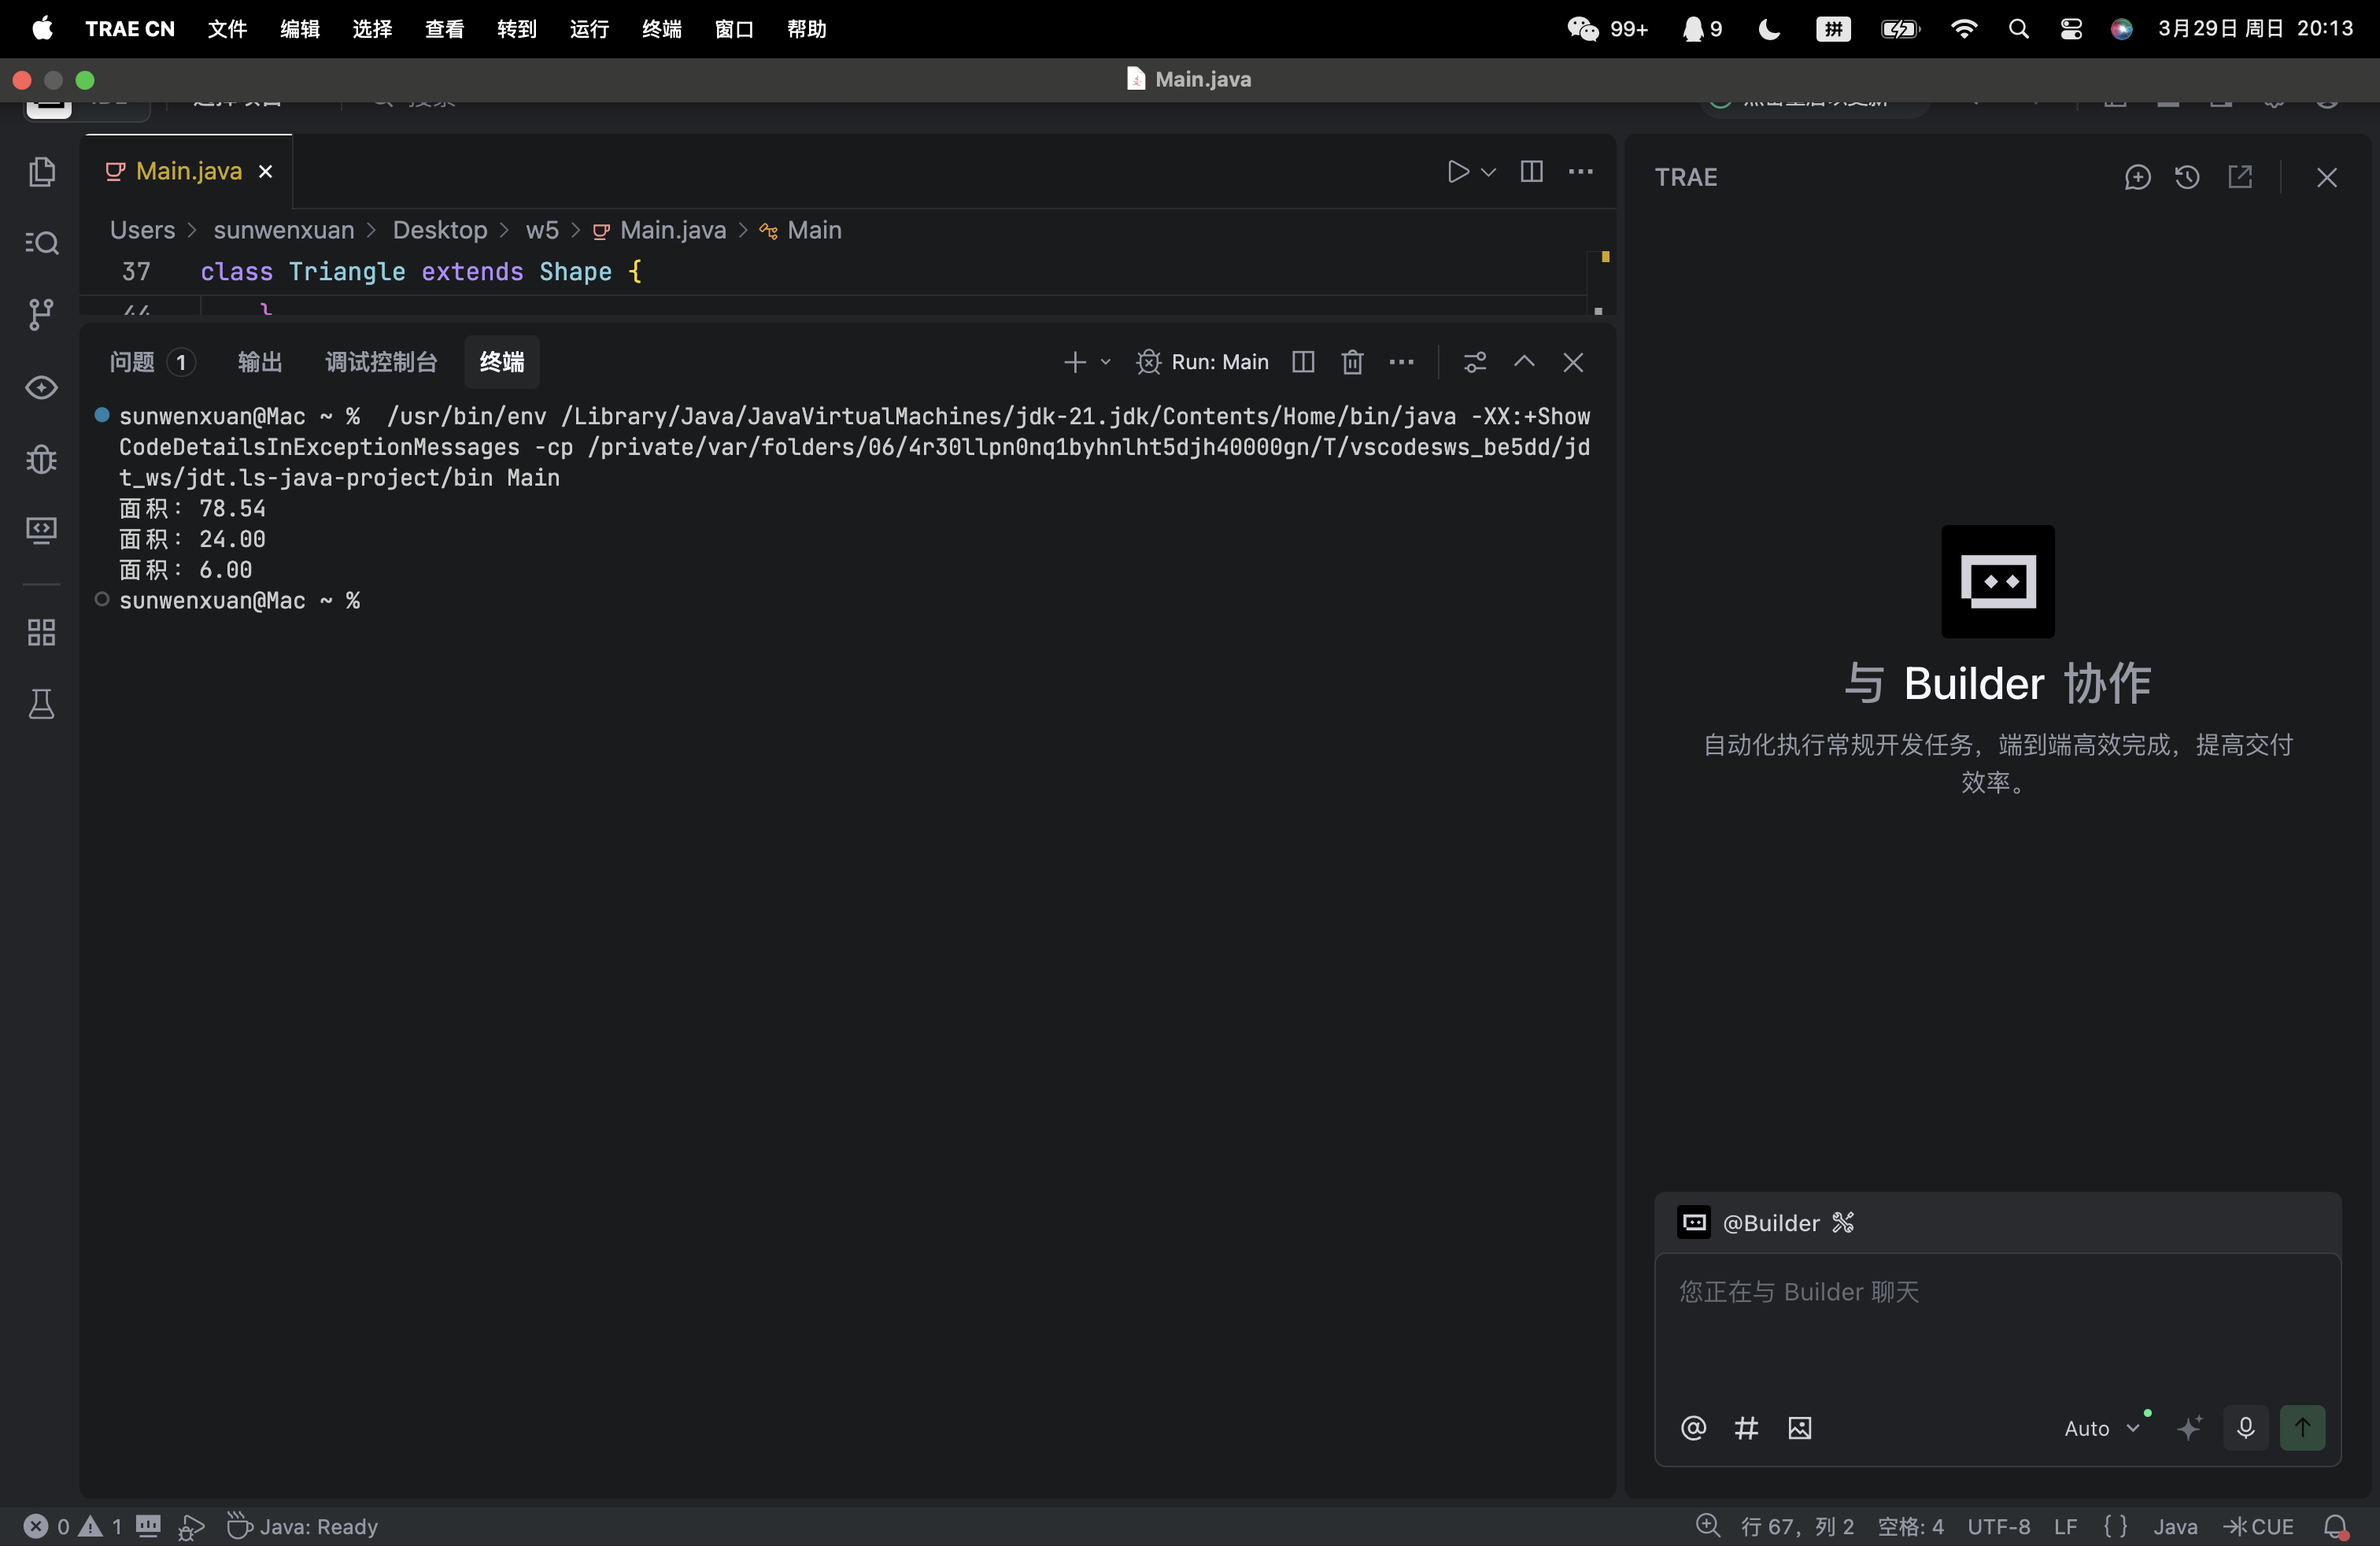Viewport: 2380px width, 1546px height.
Task: Maximize terminal panel with the up chevron
Action: coord(1523,362)
